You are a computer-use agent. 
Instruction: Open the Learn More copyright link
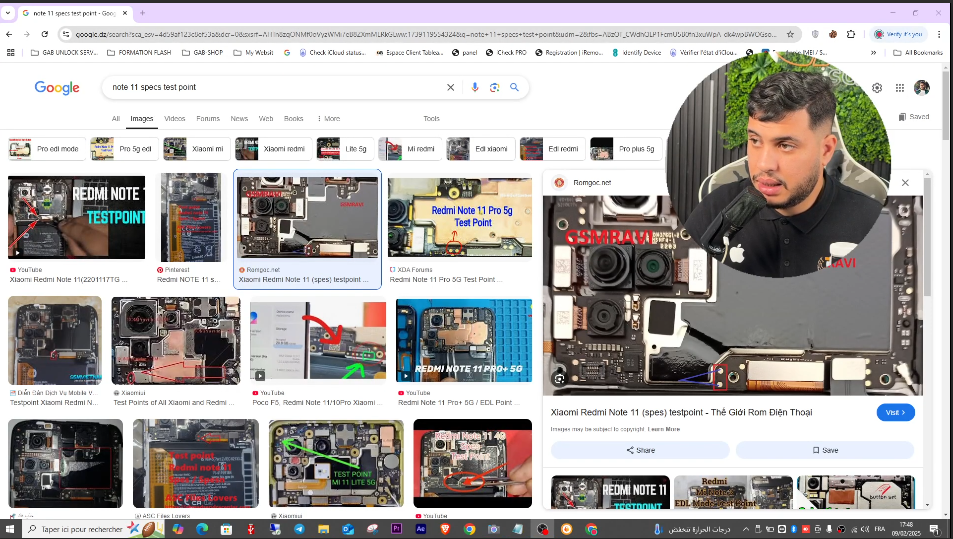pos(664,429)
